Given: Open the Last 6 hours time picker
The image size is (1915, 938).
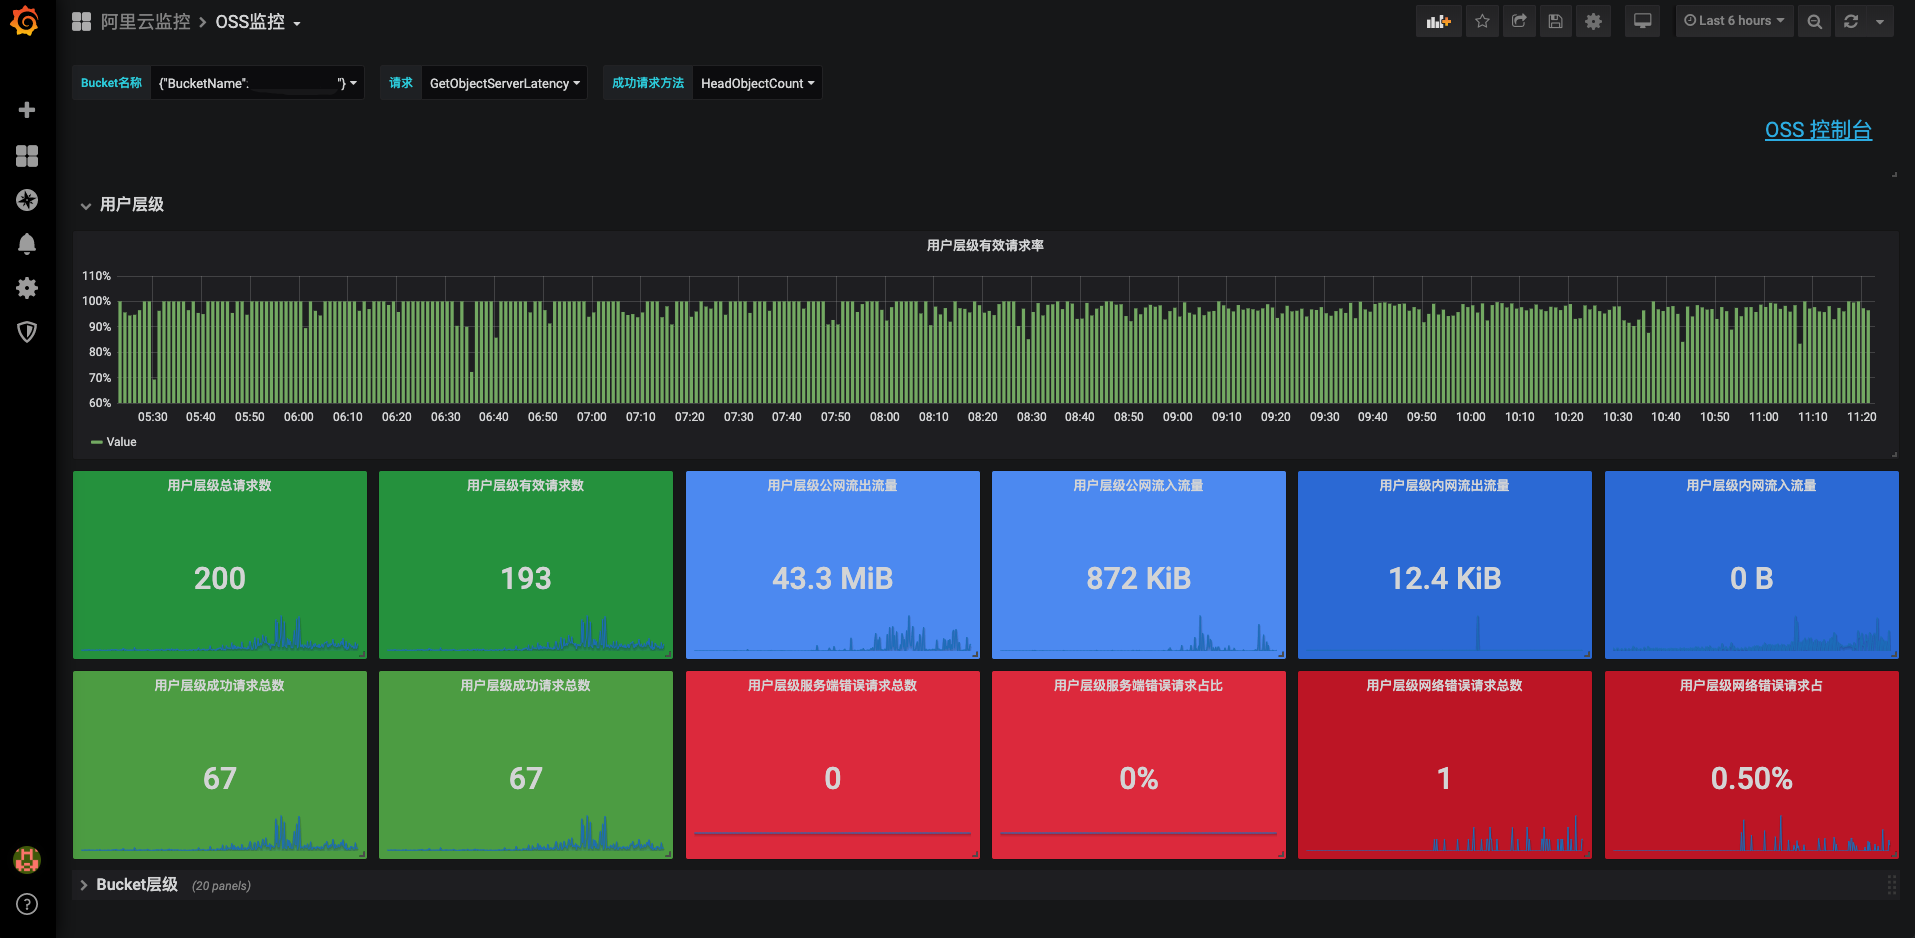Looking at the screenshot, I should point(1734,21).
